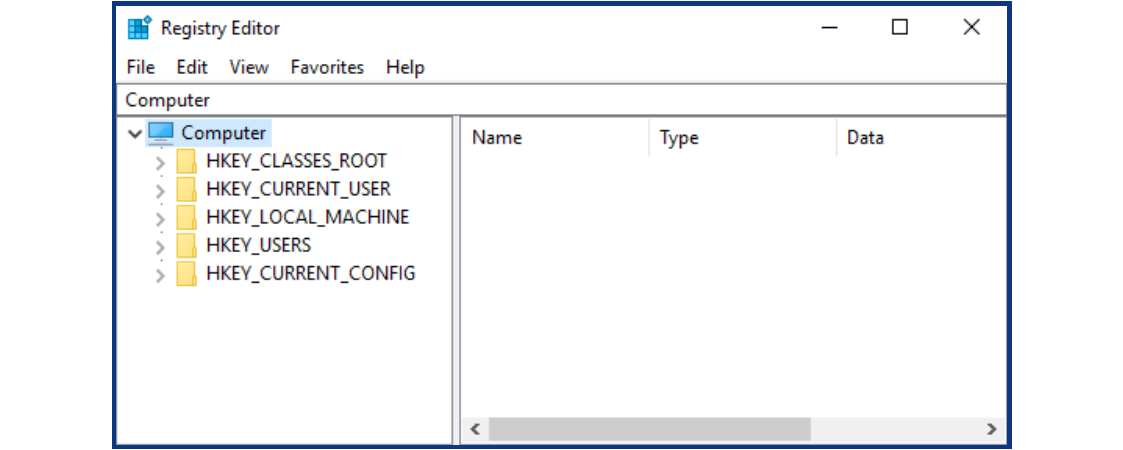
Task: Open the View menu
Action: coord(249,67)
